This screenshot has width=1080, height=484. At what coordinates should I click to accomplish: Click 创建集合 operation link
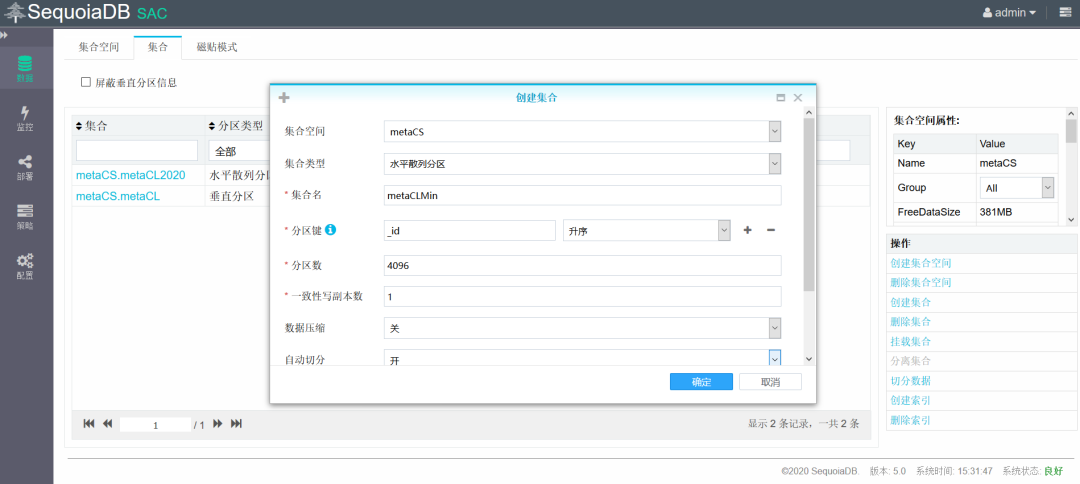click(x=911, y=302)
